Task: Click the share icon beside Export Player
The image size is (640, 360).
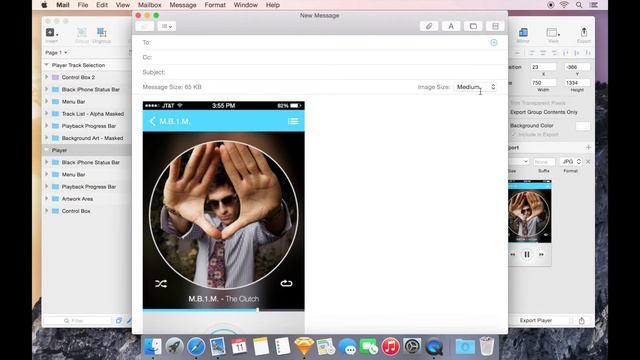Action: tap(582, 321)
